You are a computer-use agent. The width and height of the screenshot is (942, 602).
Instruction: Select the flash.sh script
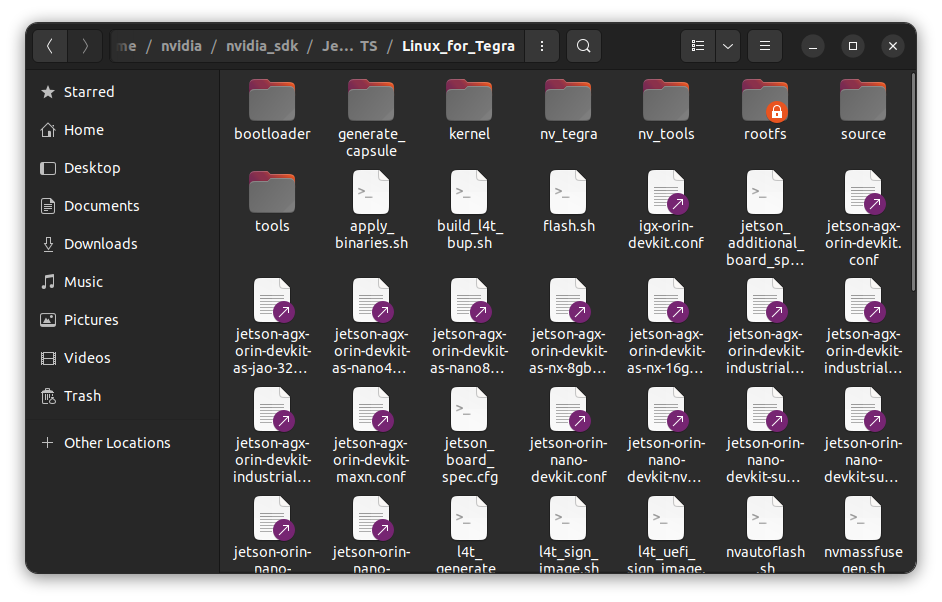(568, 202)
